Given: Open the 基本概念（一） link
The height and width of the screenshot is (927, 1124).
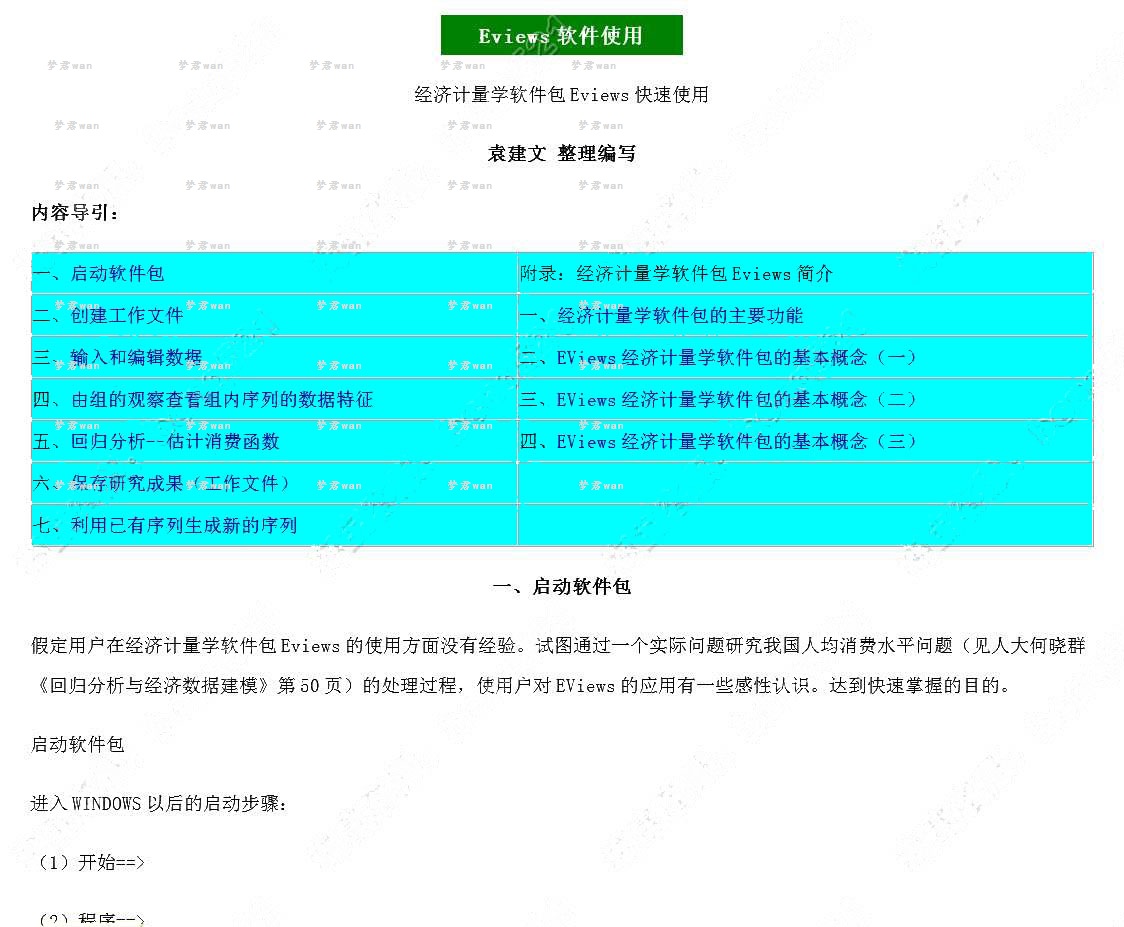Looking at the screenshot, I should pyautogui.click(x=718, y=357).
